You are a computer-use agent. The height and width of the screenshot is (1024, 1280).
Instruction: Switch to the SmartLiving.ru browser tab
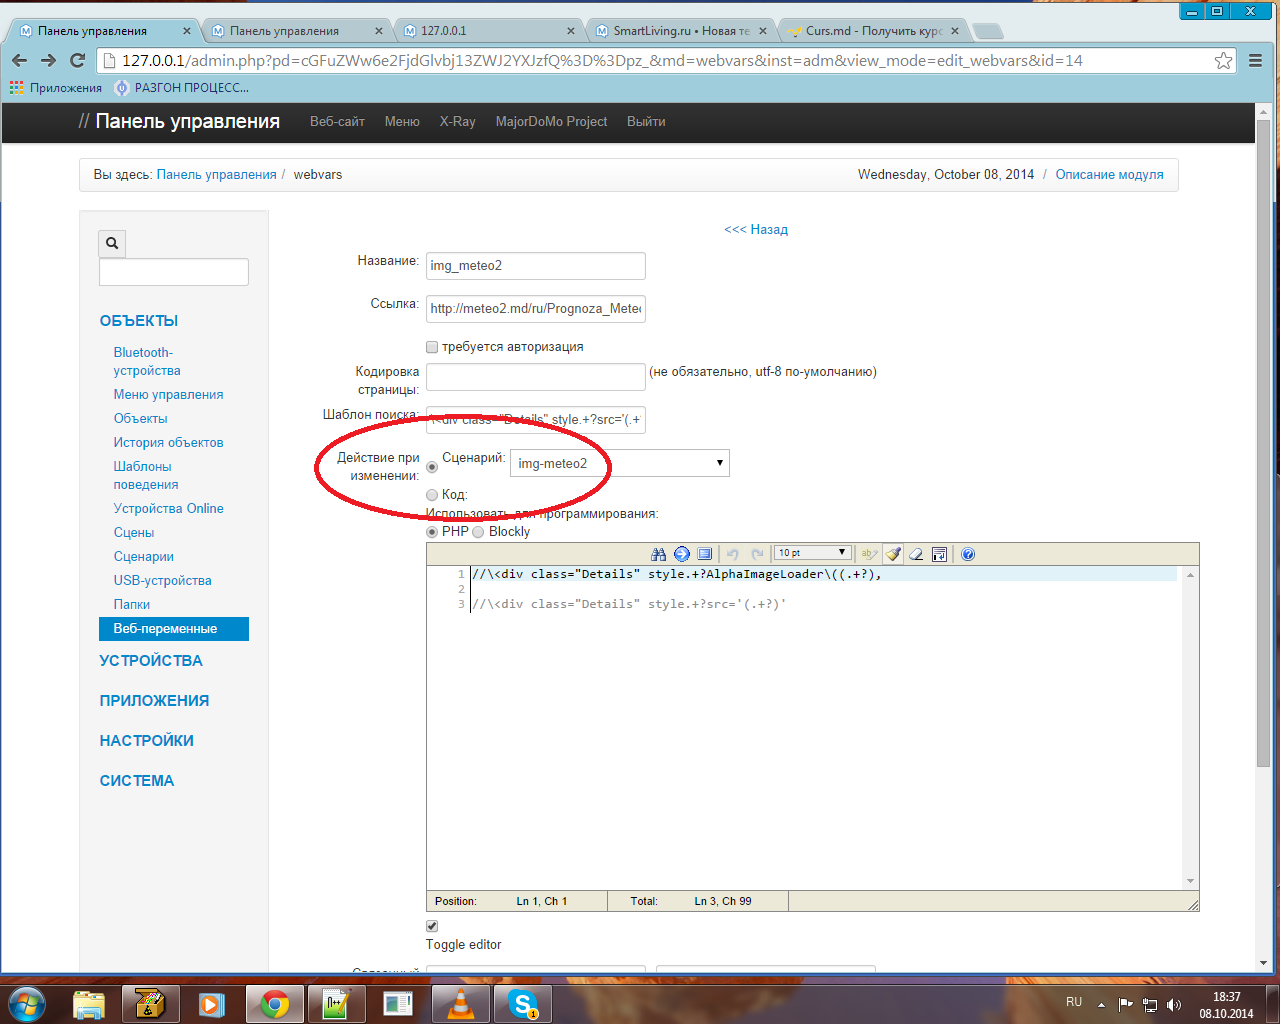coord(680,31)
